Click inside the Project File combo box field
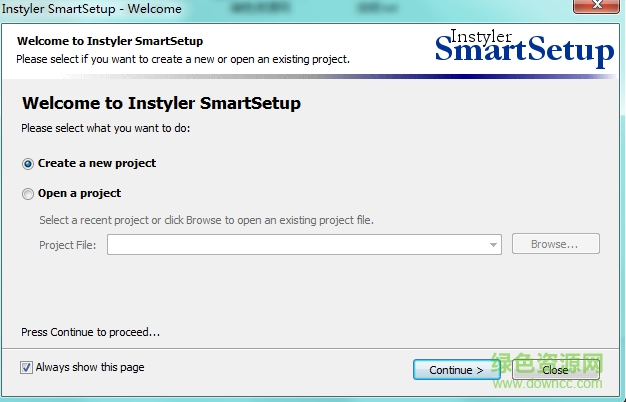 pos(304,244)
